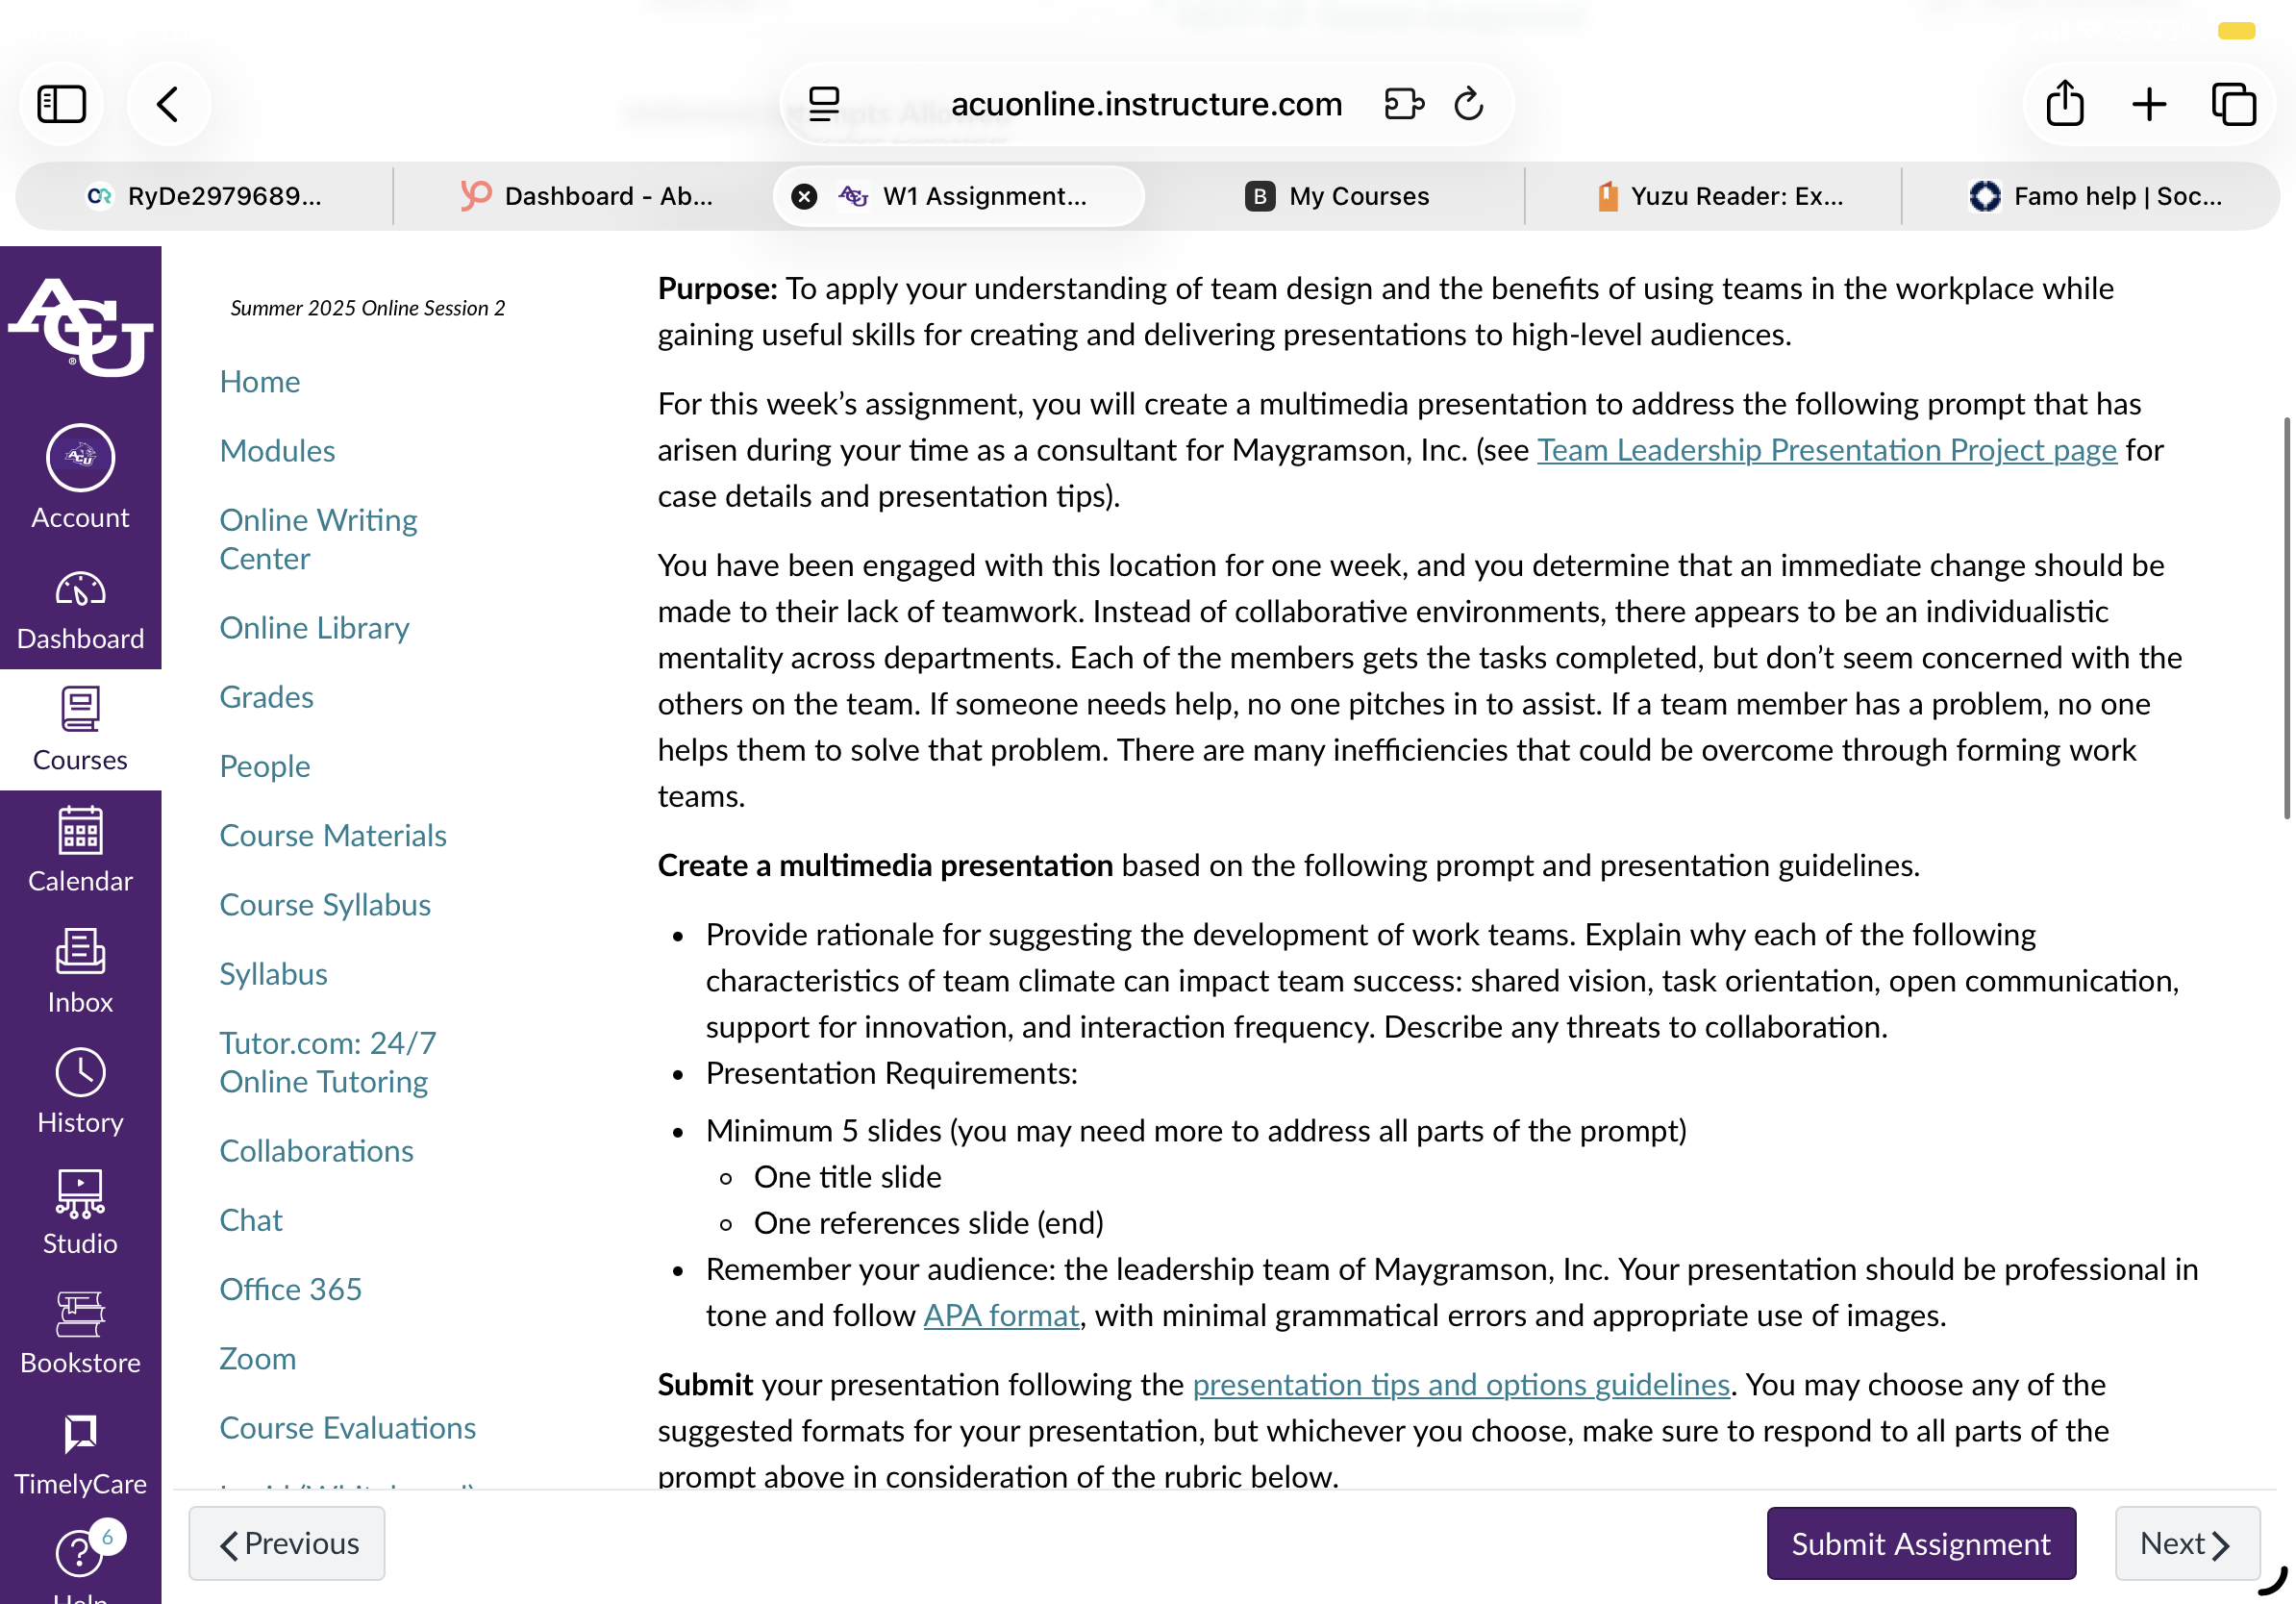Screen dimensions: 2296x1604
Task: Open the Canvas Account menu icon
Action: pos(80,458)
